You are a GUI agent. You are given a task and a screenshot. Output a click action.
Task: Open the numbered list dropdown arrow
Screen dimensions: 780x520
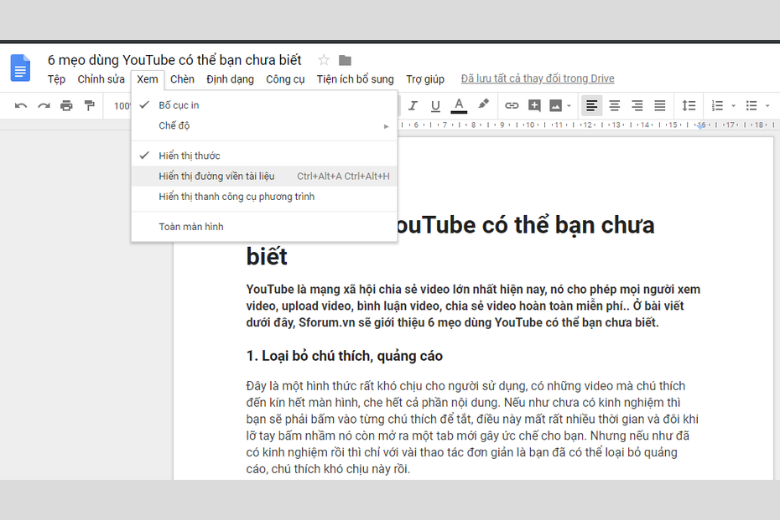733,105
